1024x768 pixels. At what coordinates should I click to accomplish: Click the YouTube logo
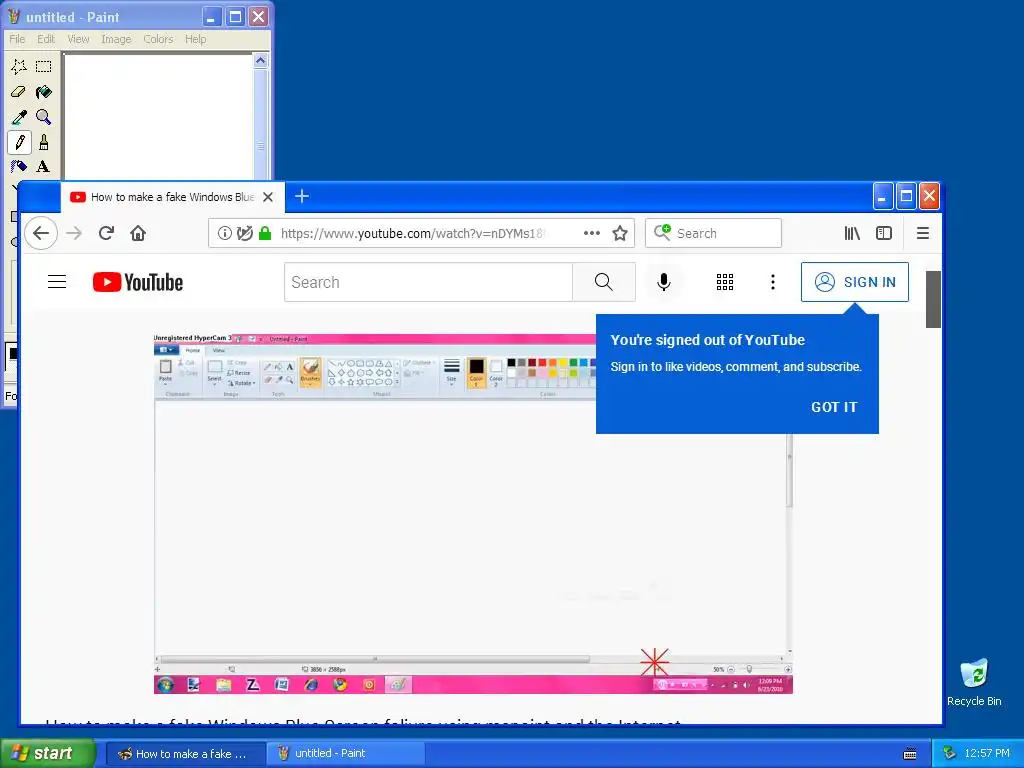pyautogui.click(x=138, y=282)
